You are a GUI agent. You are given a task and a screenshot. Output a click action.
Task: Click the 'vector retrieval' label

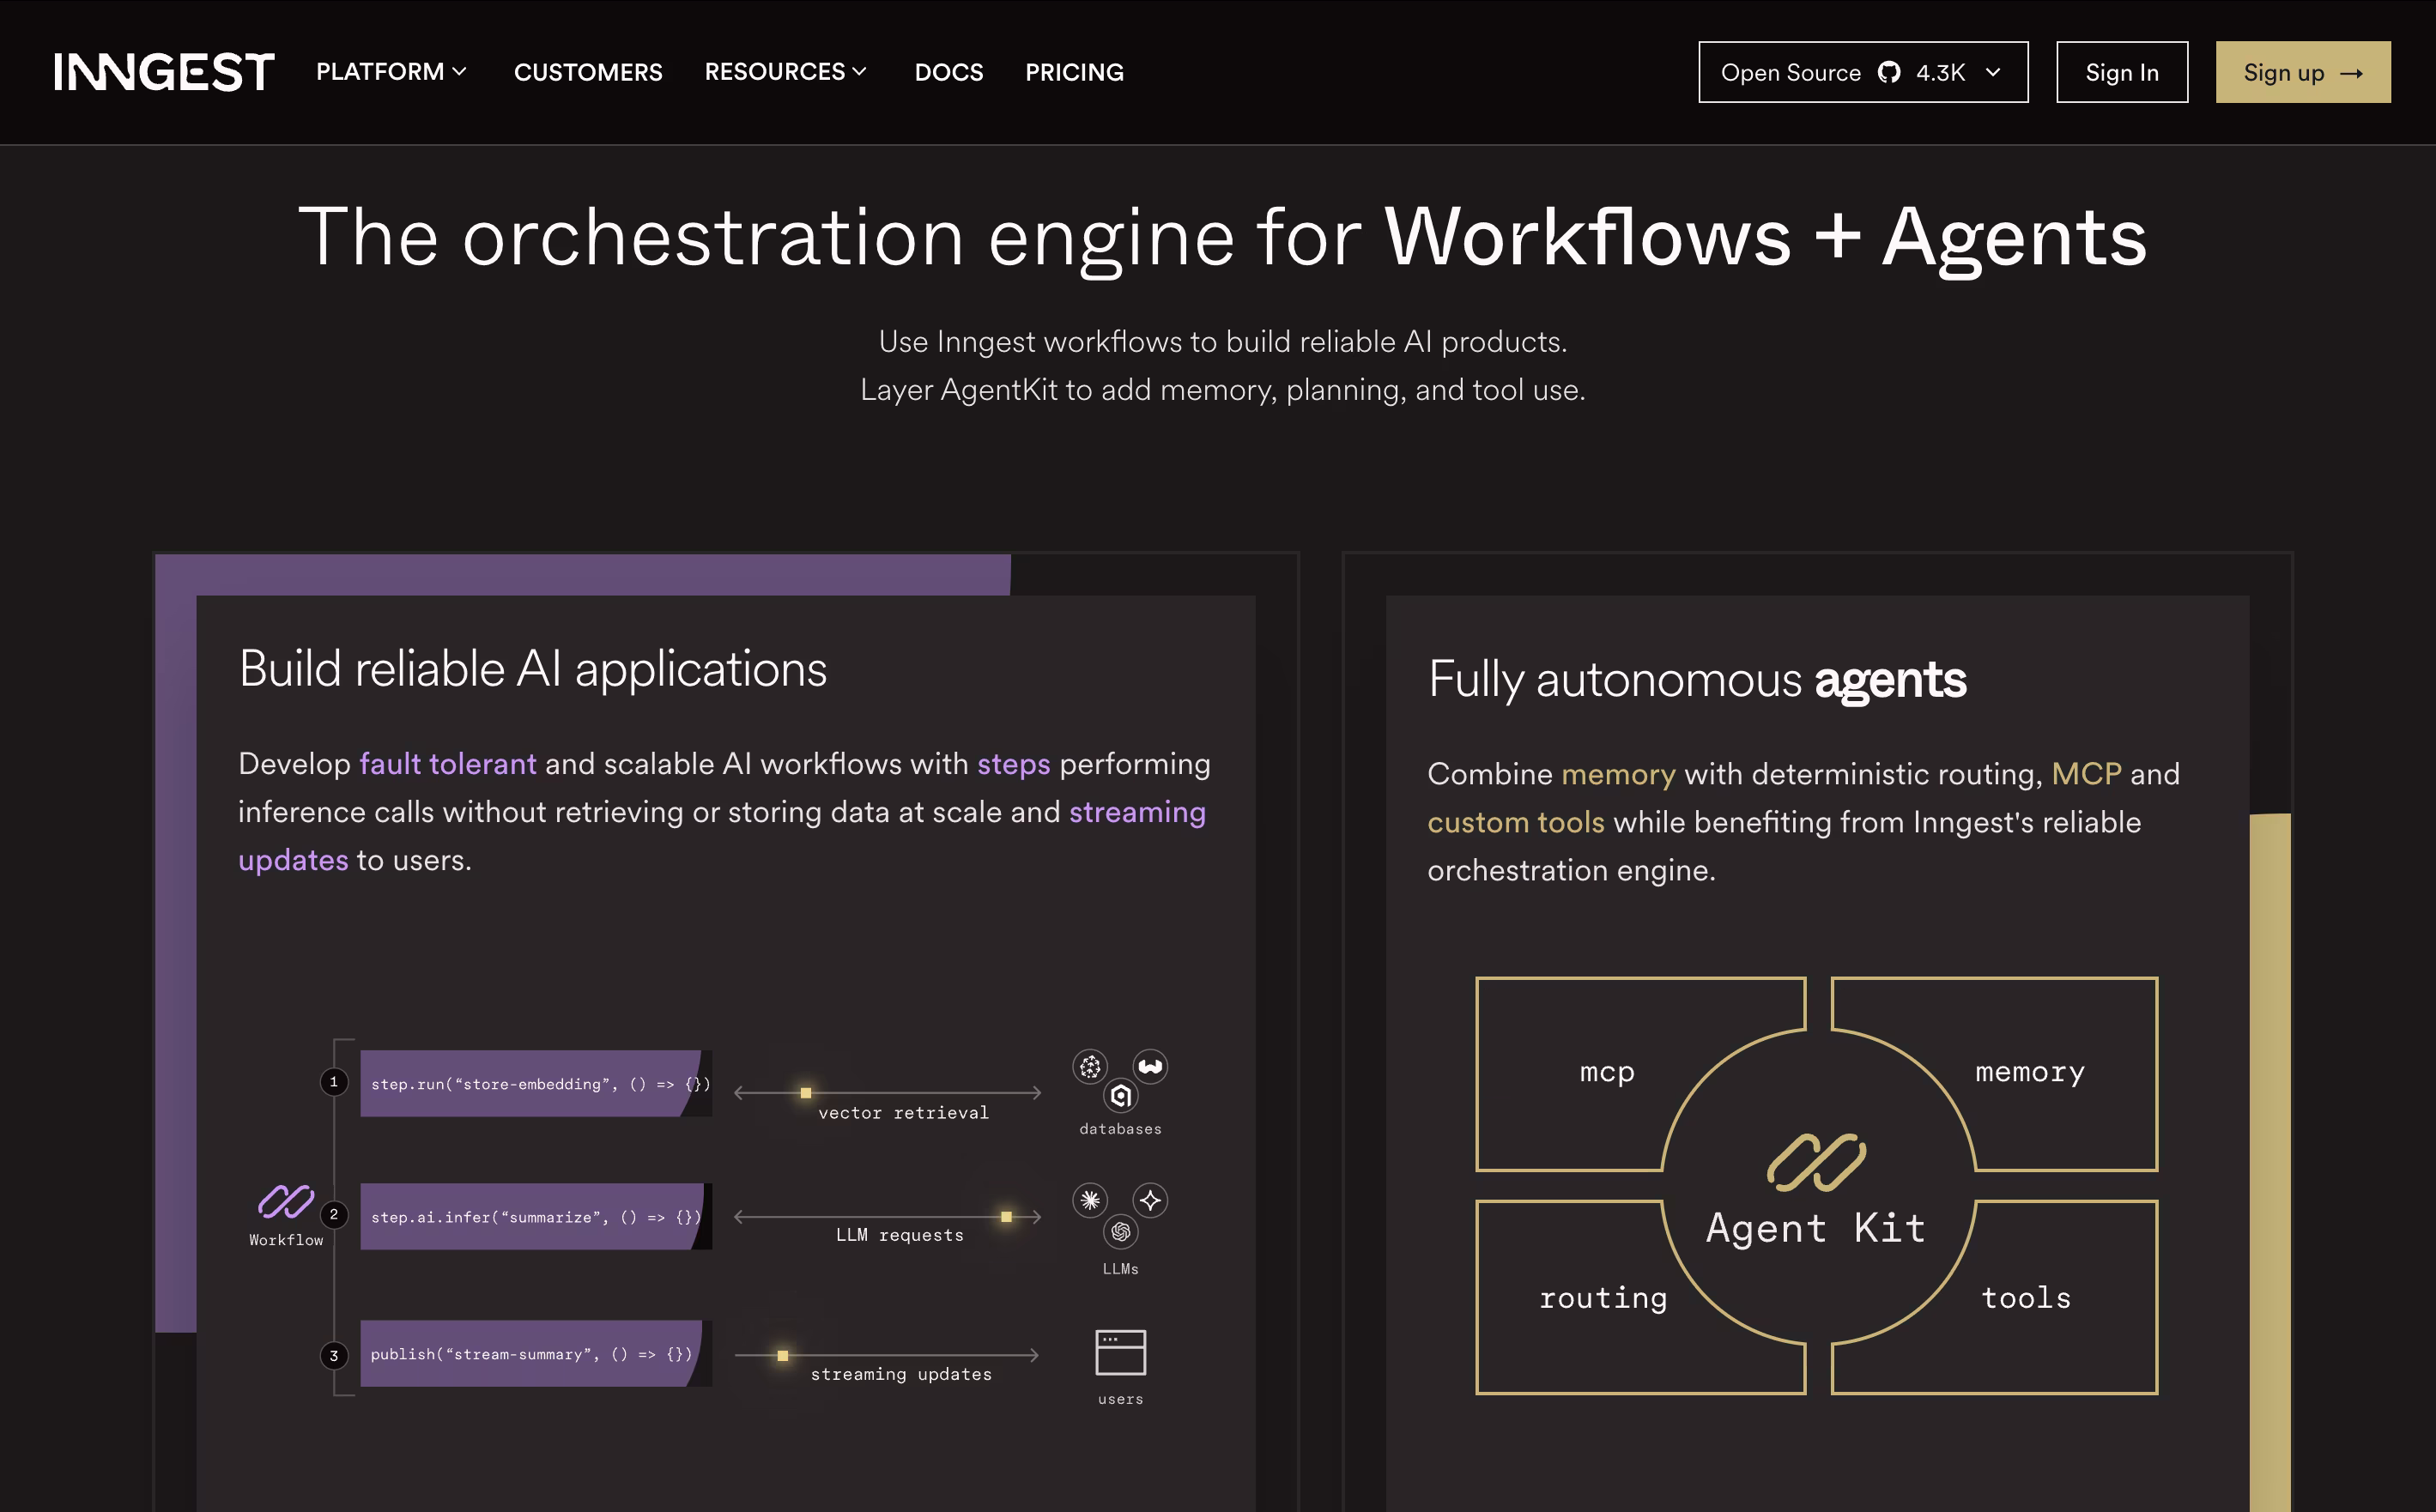point(903,1113)
